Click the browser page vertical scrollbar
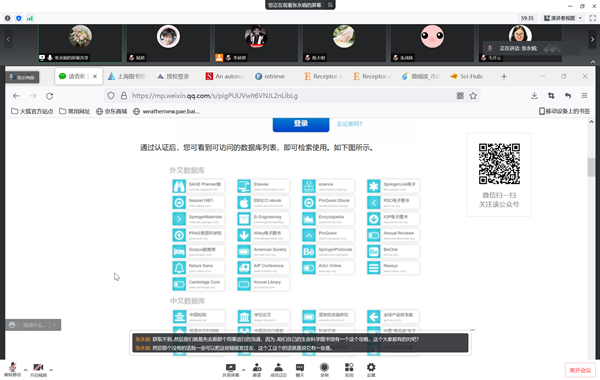This screenshot has width=600, height=380. pos(591,167)
